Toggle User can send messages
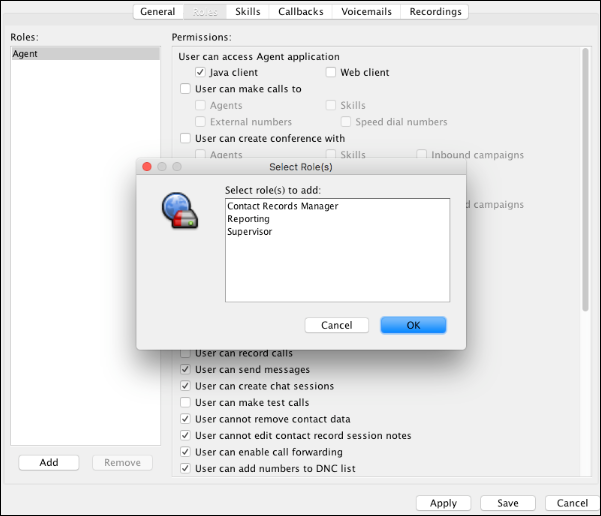601x516 pixels. click(185, 369)
